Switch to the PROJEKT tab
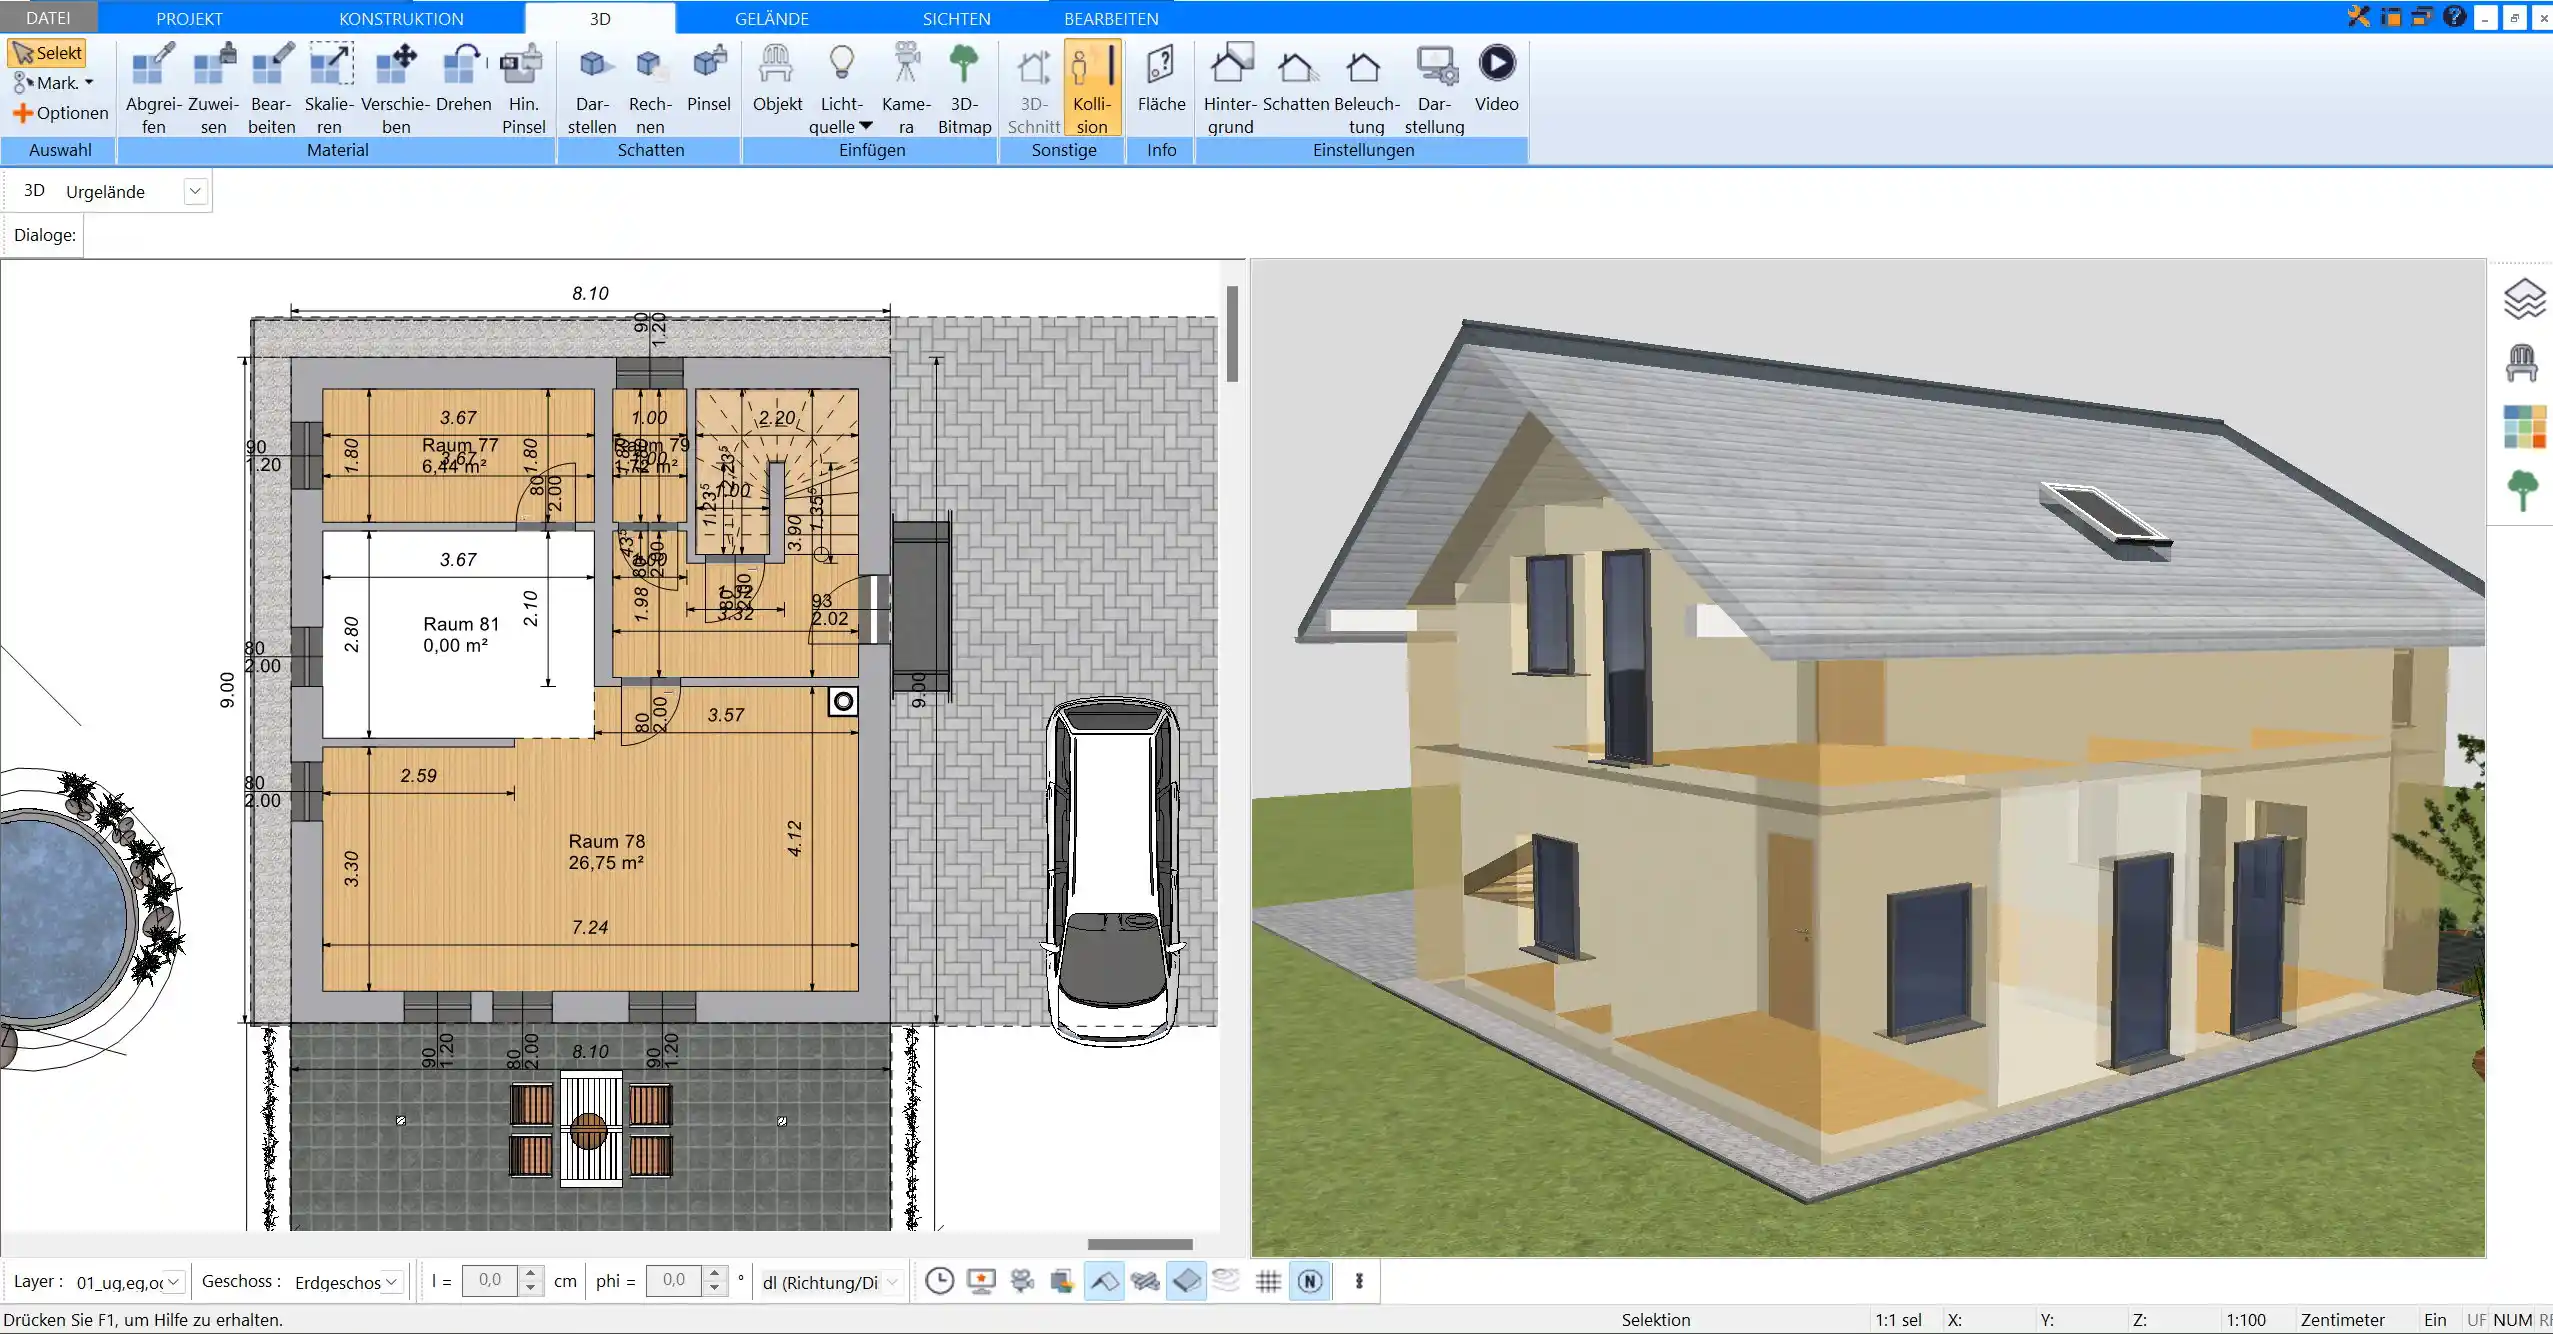This screenshot has width=2553, height=1334. (189, 18)
